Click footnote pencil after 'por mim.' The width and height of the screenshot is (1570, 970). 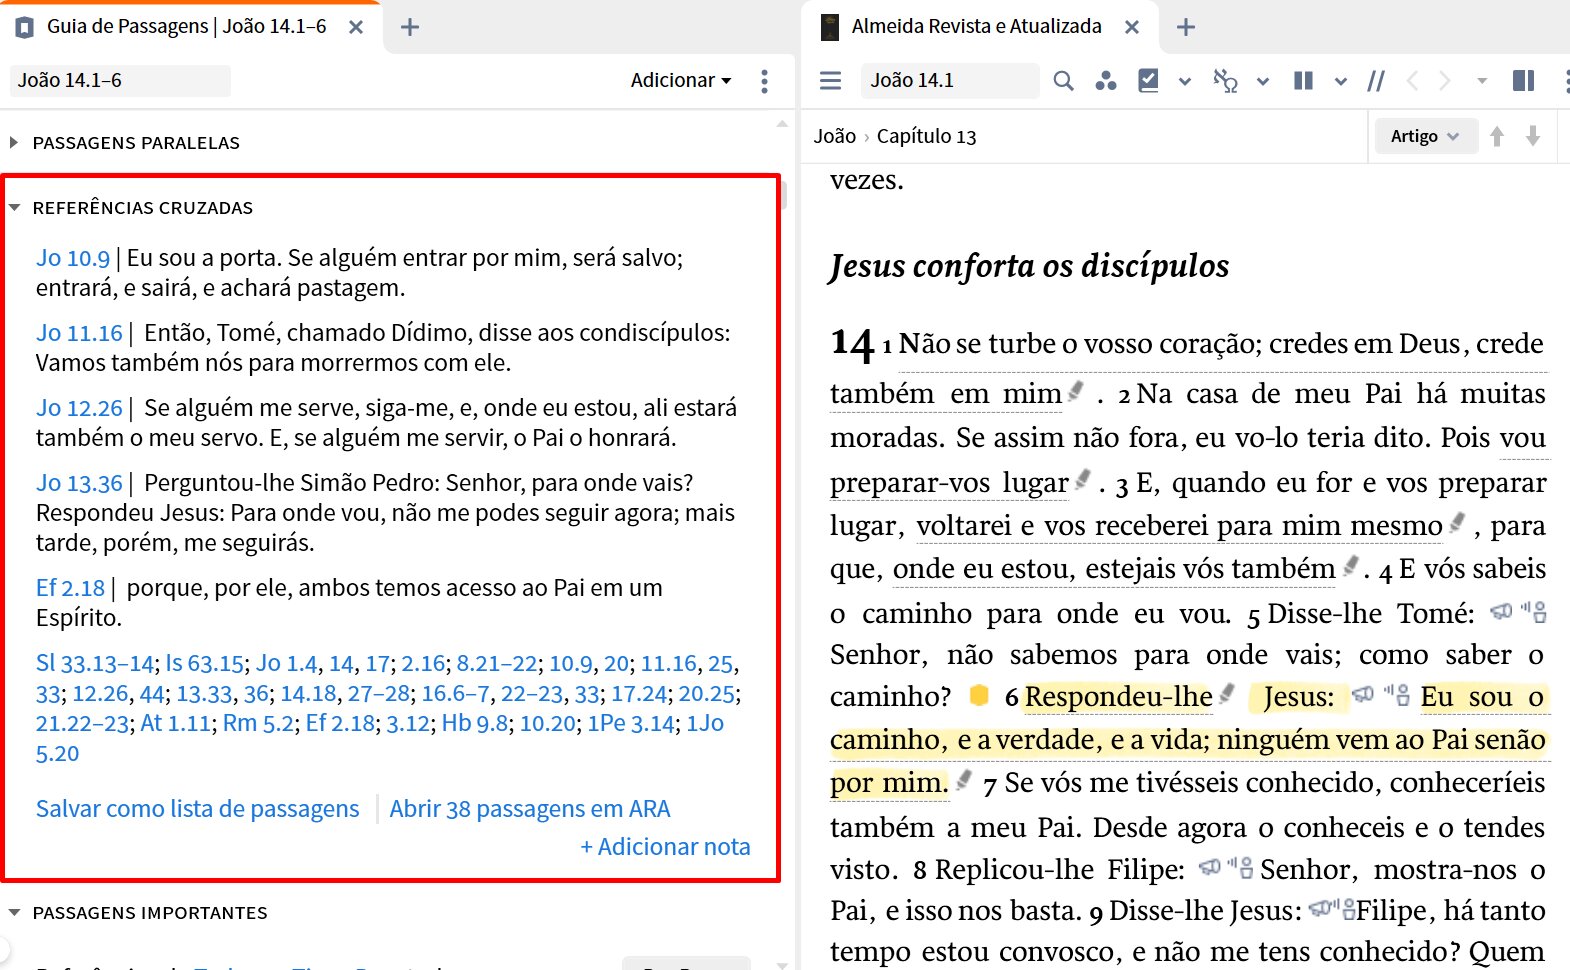[963, 780]
